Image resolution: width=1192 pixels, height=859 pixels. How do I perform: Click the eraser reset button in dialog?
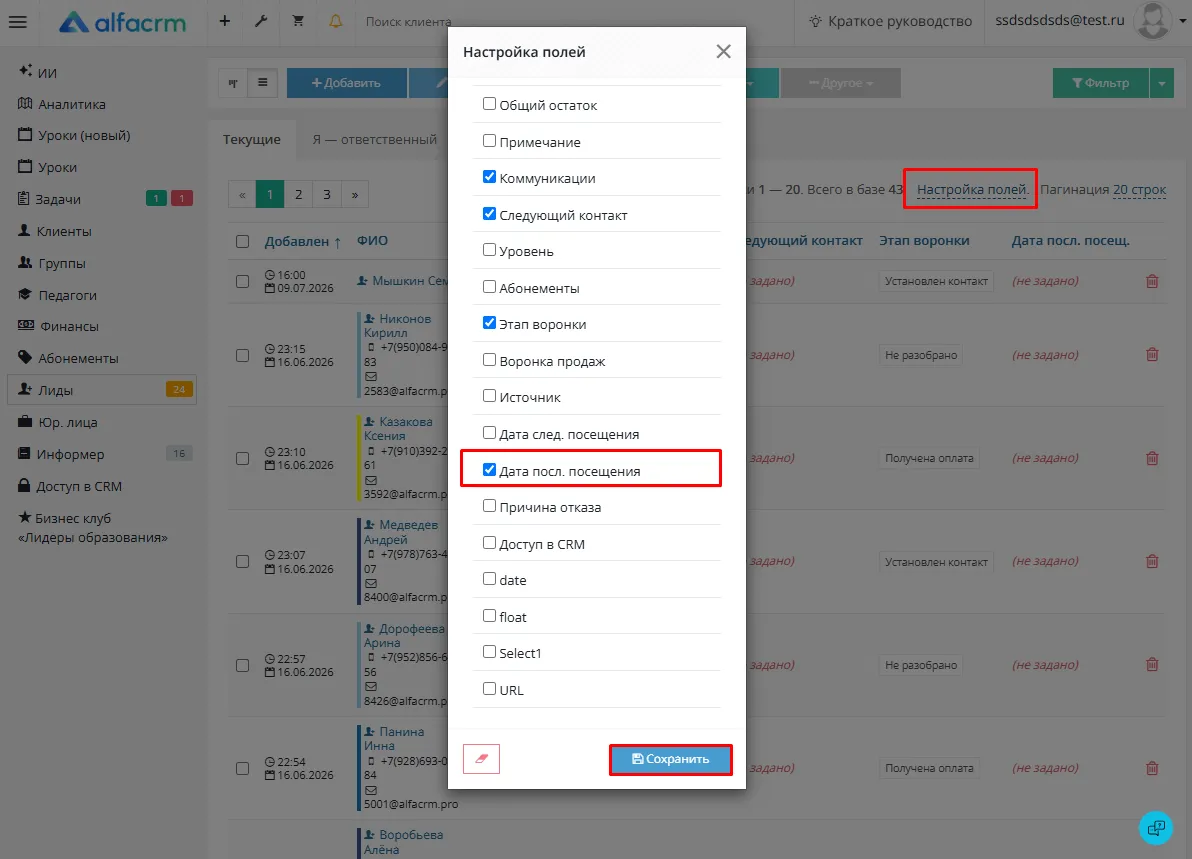pyautogui.click(x=481, y=759)
